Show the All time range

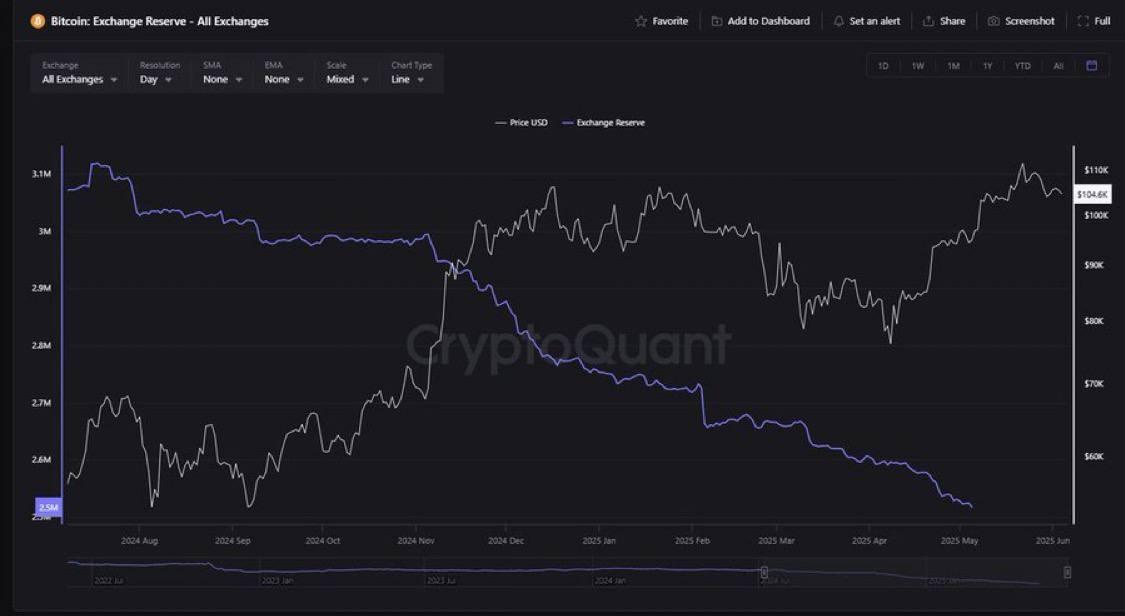click(1058, 66)
